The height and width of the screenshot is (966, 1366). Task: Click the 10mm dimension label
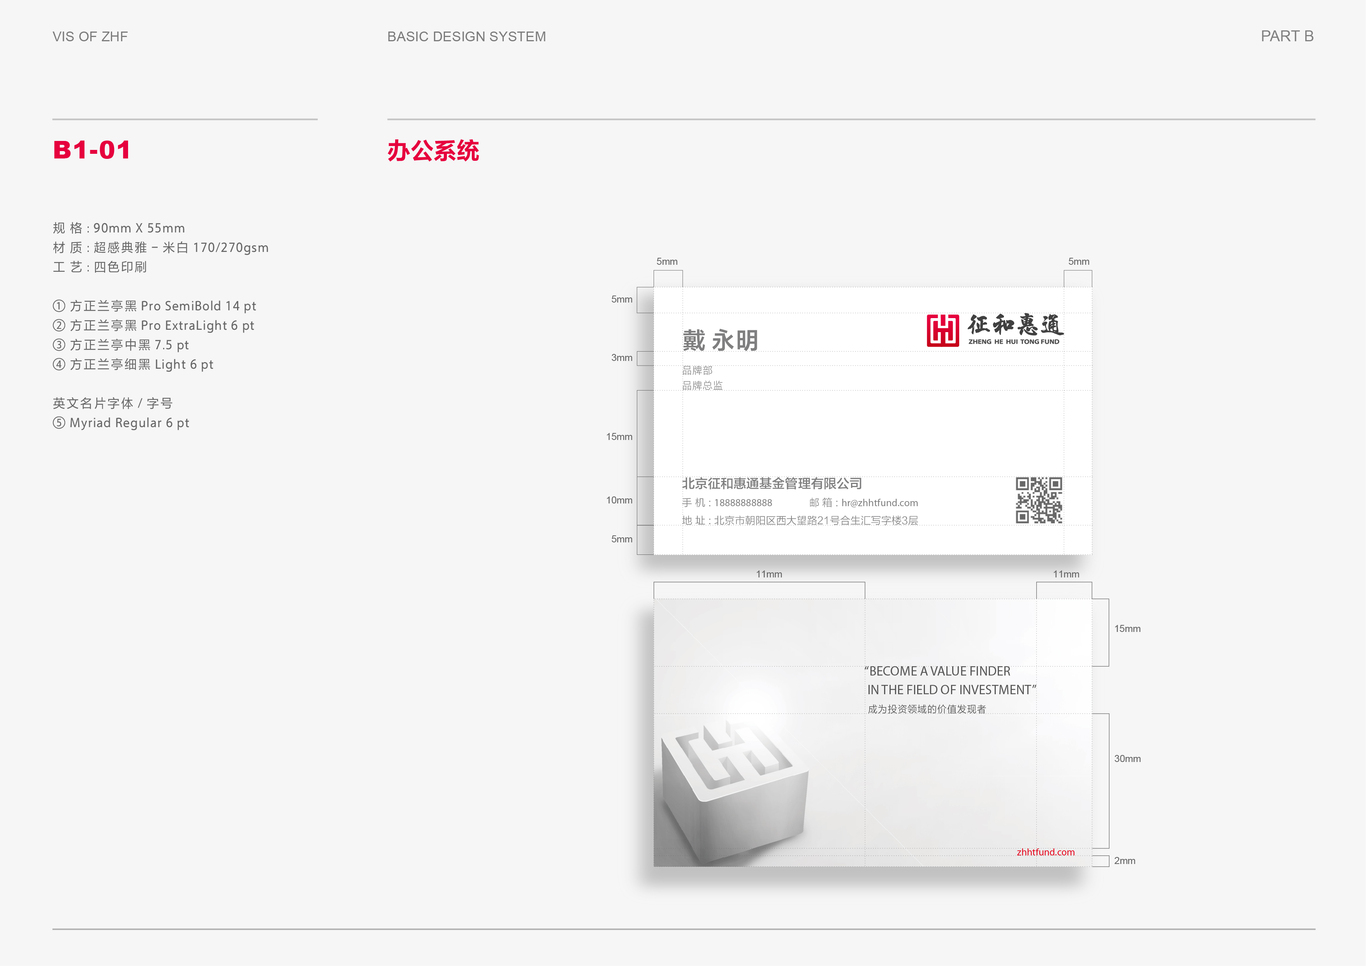coord(619,500)
